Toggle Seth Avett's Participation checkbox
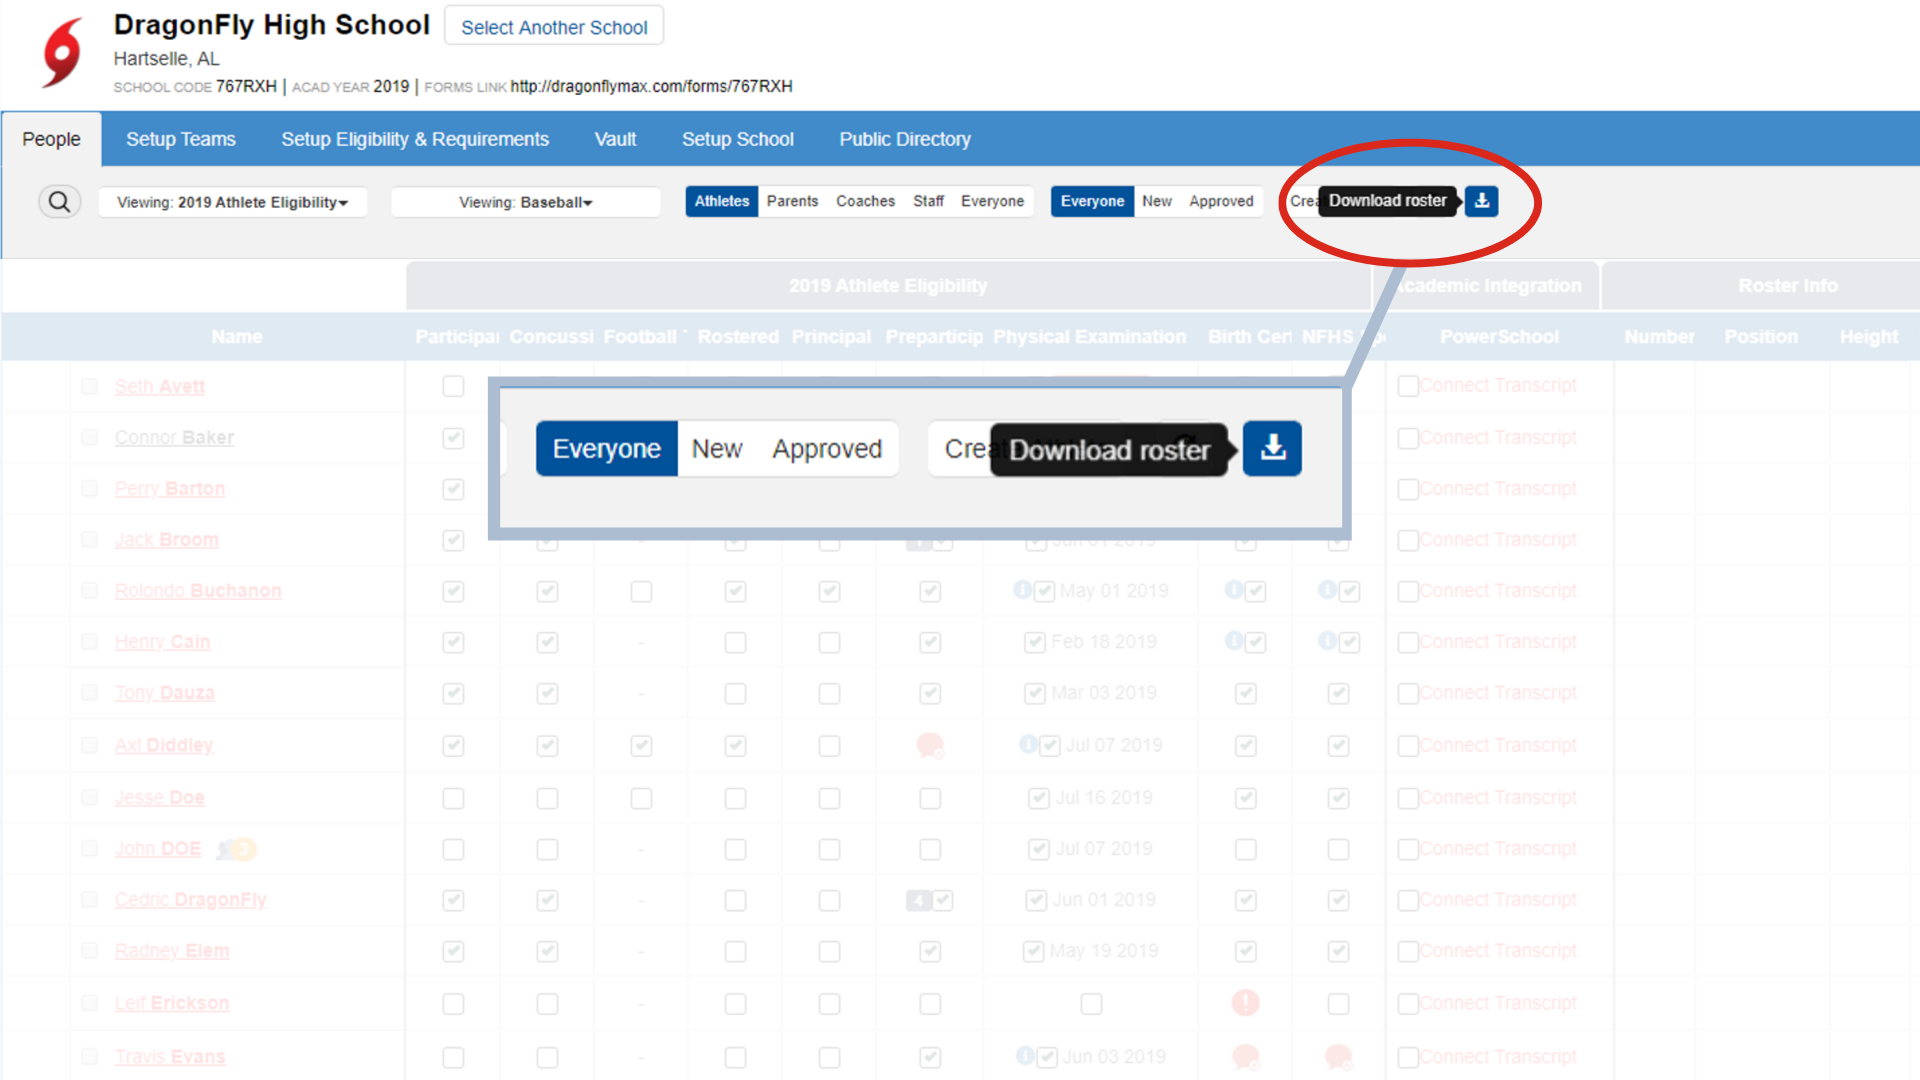Screen dimensions: 1920x1080 pyautogui.click(x=453, y=386)
